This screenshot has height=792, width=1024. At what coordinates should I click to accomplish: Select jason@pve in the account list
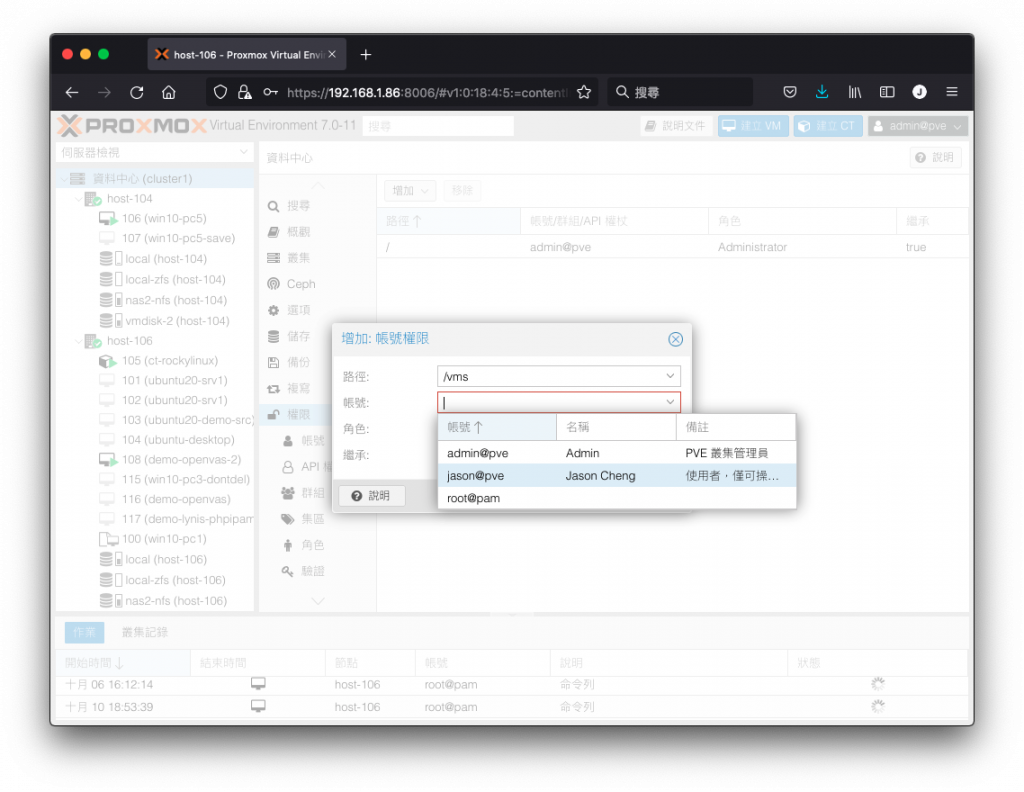tap(616, 475)
